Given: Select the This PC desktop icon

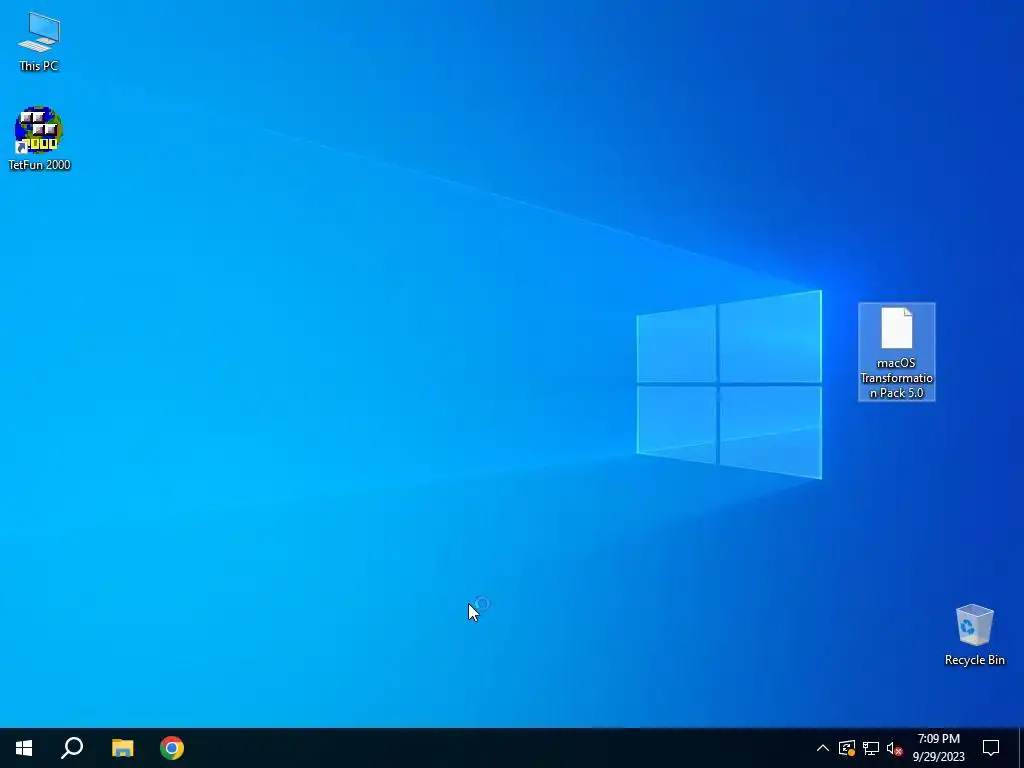Looking at the screenshot, I should 39,40.
